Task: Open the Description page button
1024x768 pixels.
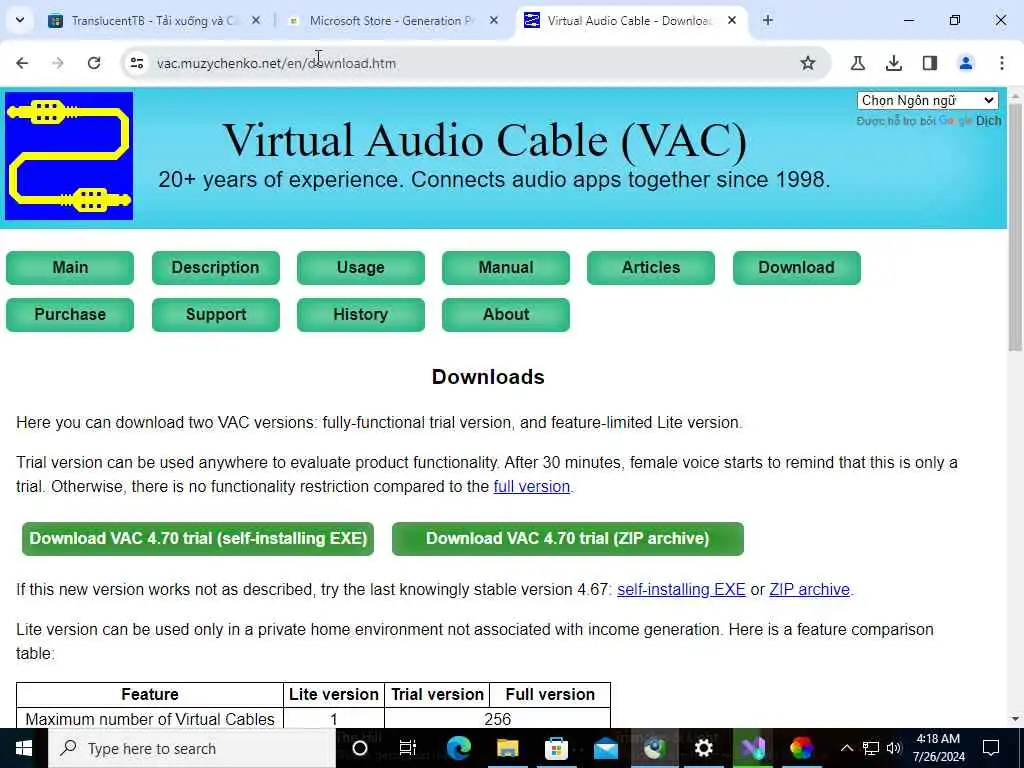Action: pos(216,268)
